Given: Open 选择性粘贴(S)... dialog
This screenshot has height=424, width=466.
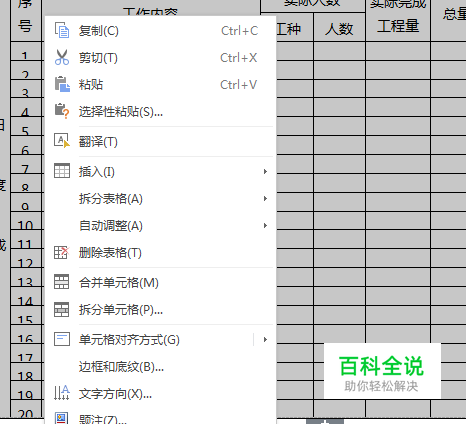Looking at the screenshot, I should (x=161, y=112).
